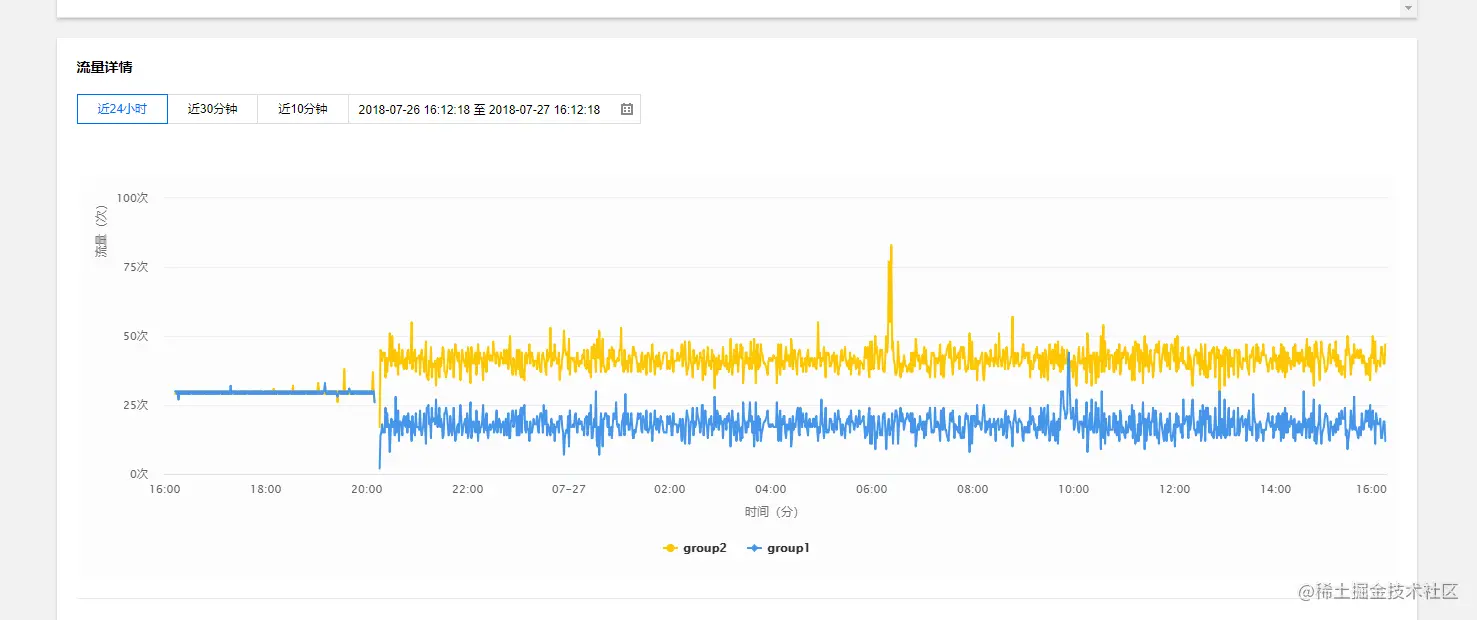Click the 18:00 x-axis tick label
This screenshot has height=620, width=1477.
pos(265,489)
